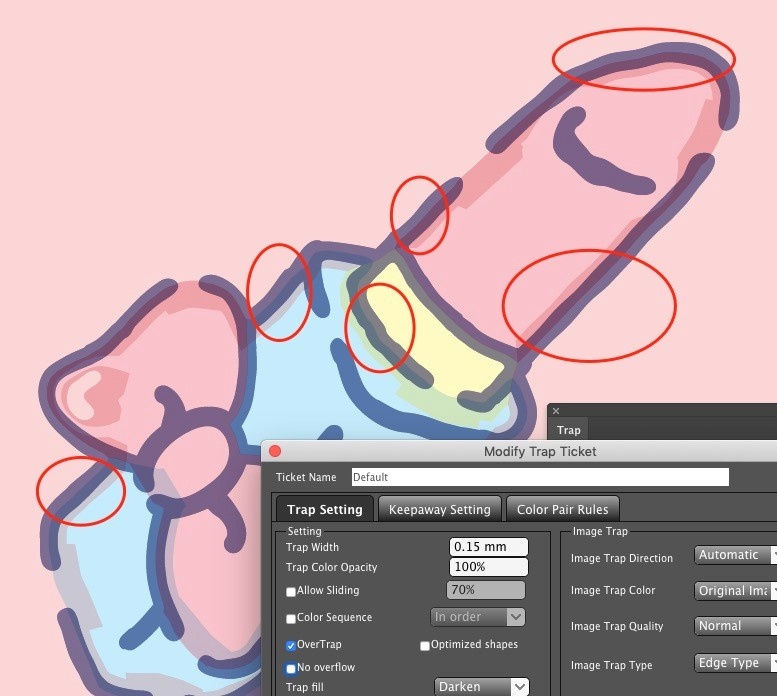Enable the Allow Sliding checkbox

(x=291, y=592)
